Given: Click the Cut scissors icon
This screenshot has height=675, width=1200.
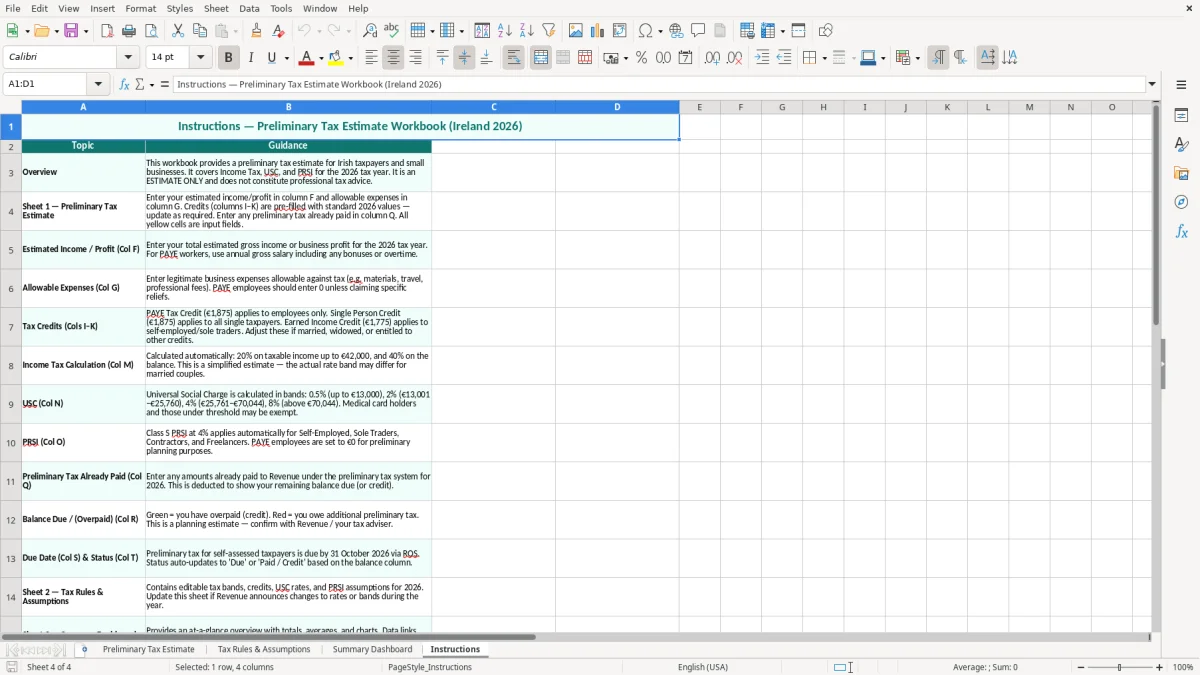Looking at the screenshot, I should click(178, 31).
